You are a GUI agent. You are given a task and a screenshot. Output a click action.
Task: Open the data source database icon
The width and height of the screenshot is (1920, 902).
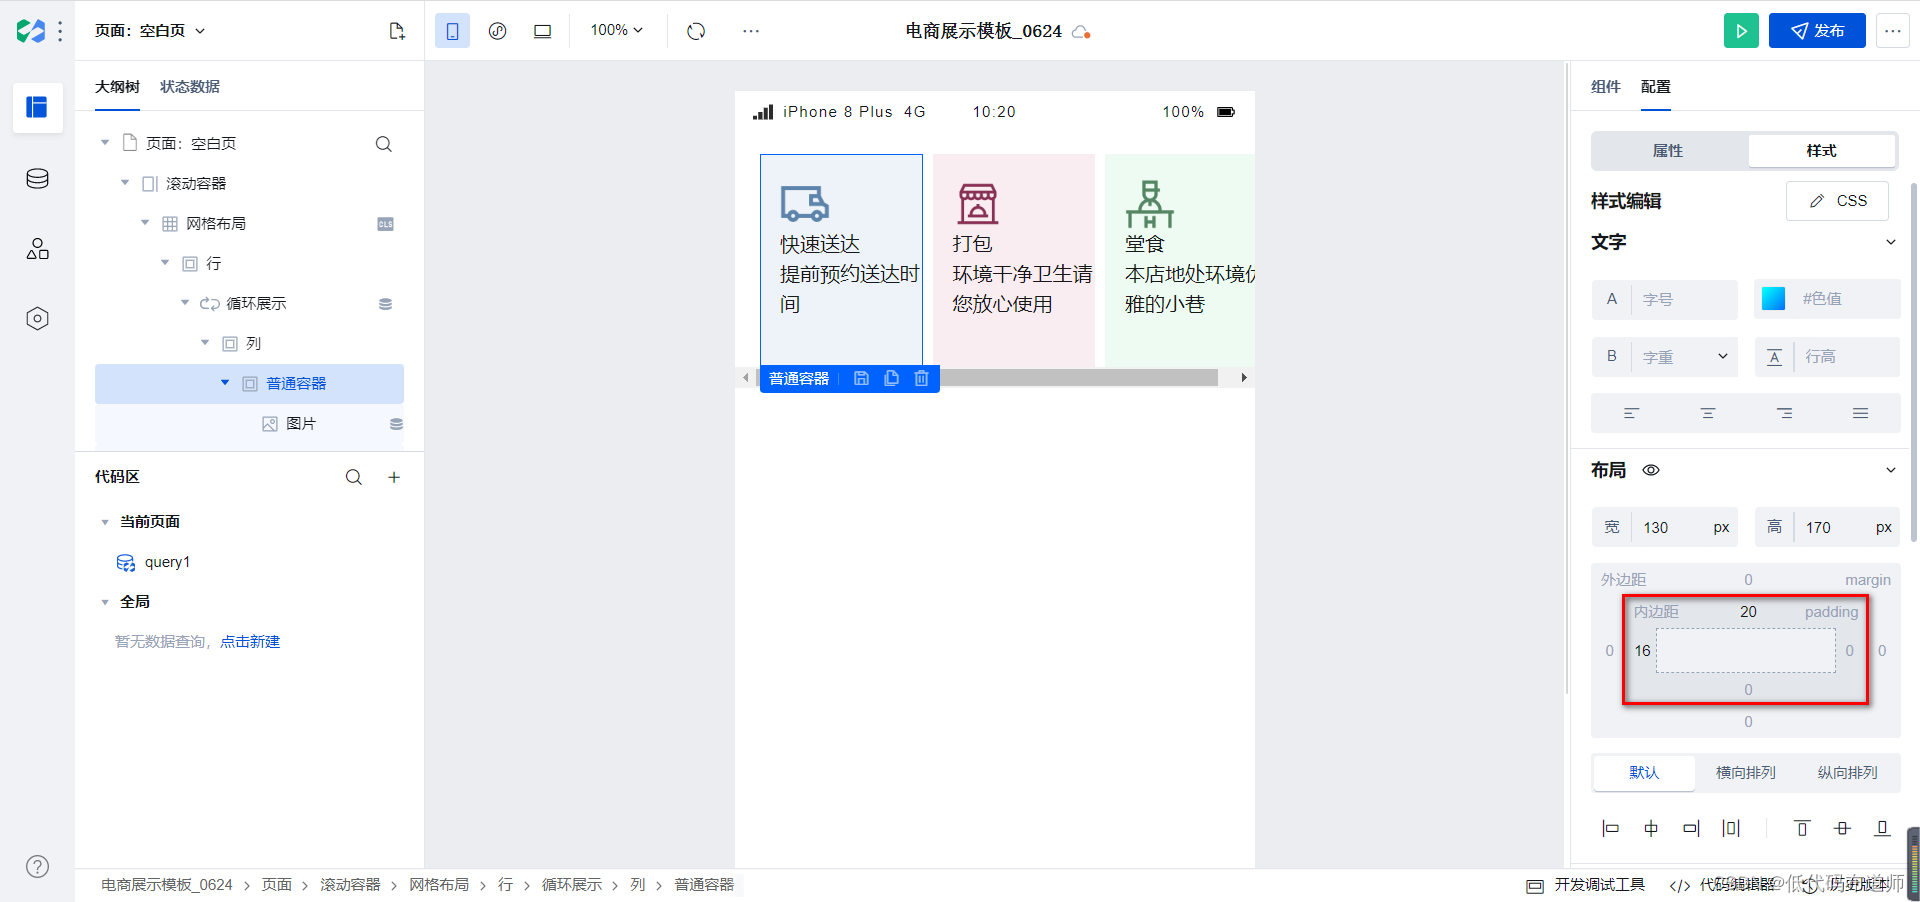click(x=37, y=179)
